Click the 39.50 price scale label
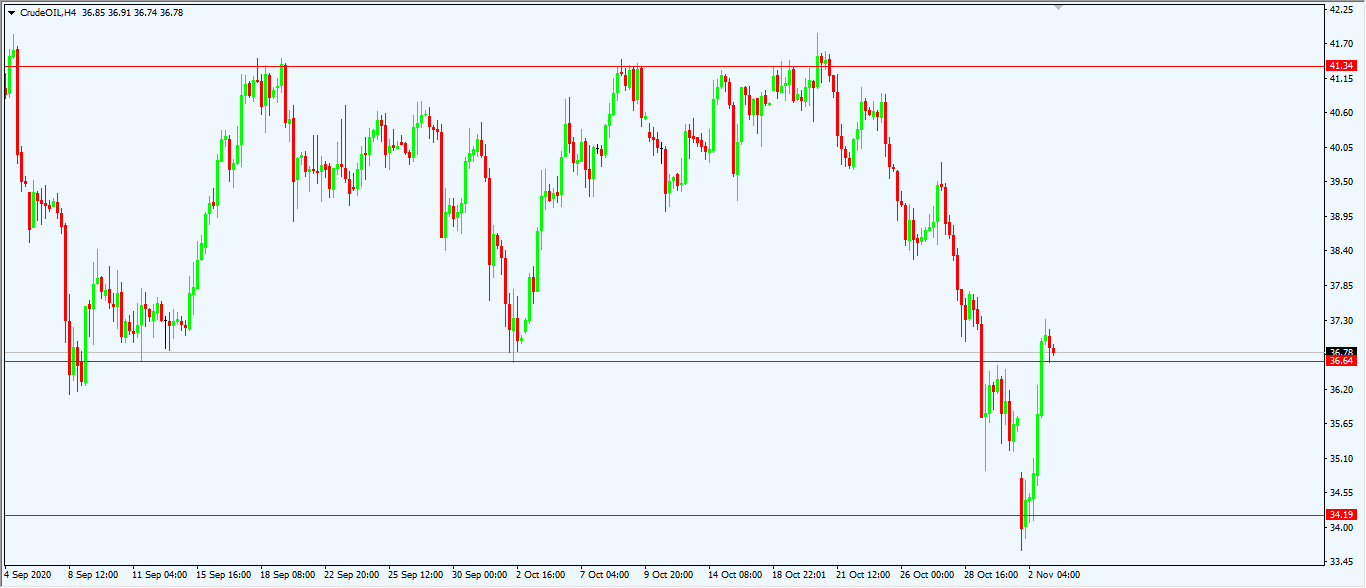This screenshot has width=1366, height=588. tap(1341, 182)
